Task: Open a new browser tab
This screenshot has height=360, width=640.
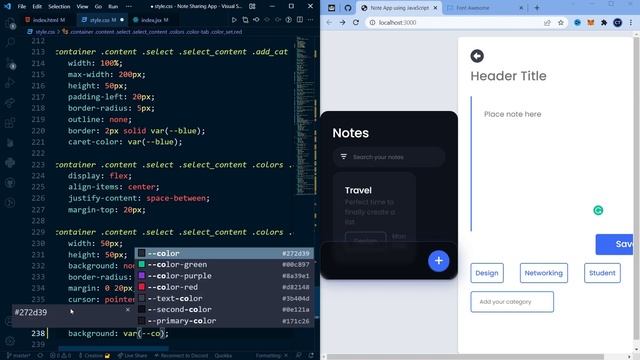Action: pyautogui.click(x=537, y=8)
